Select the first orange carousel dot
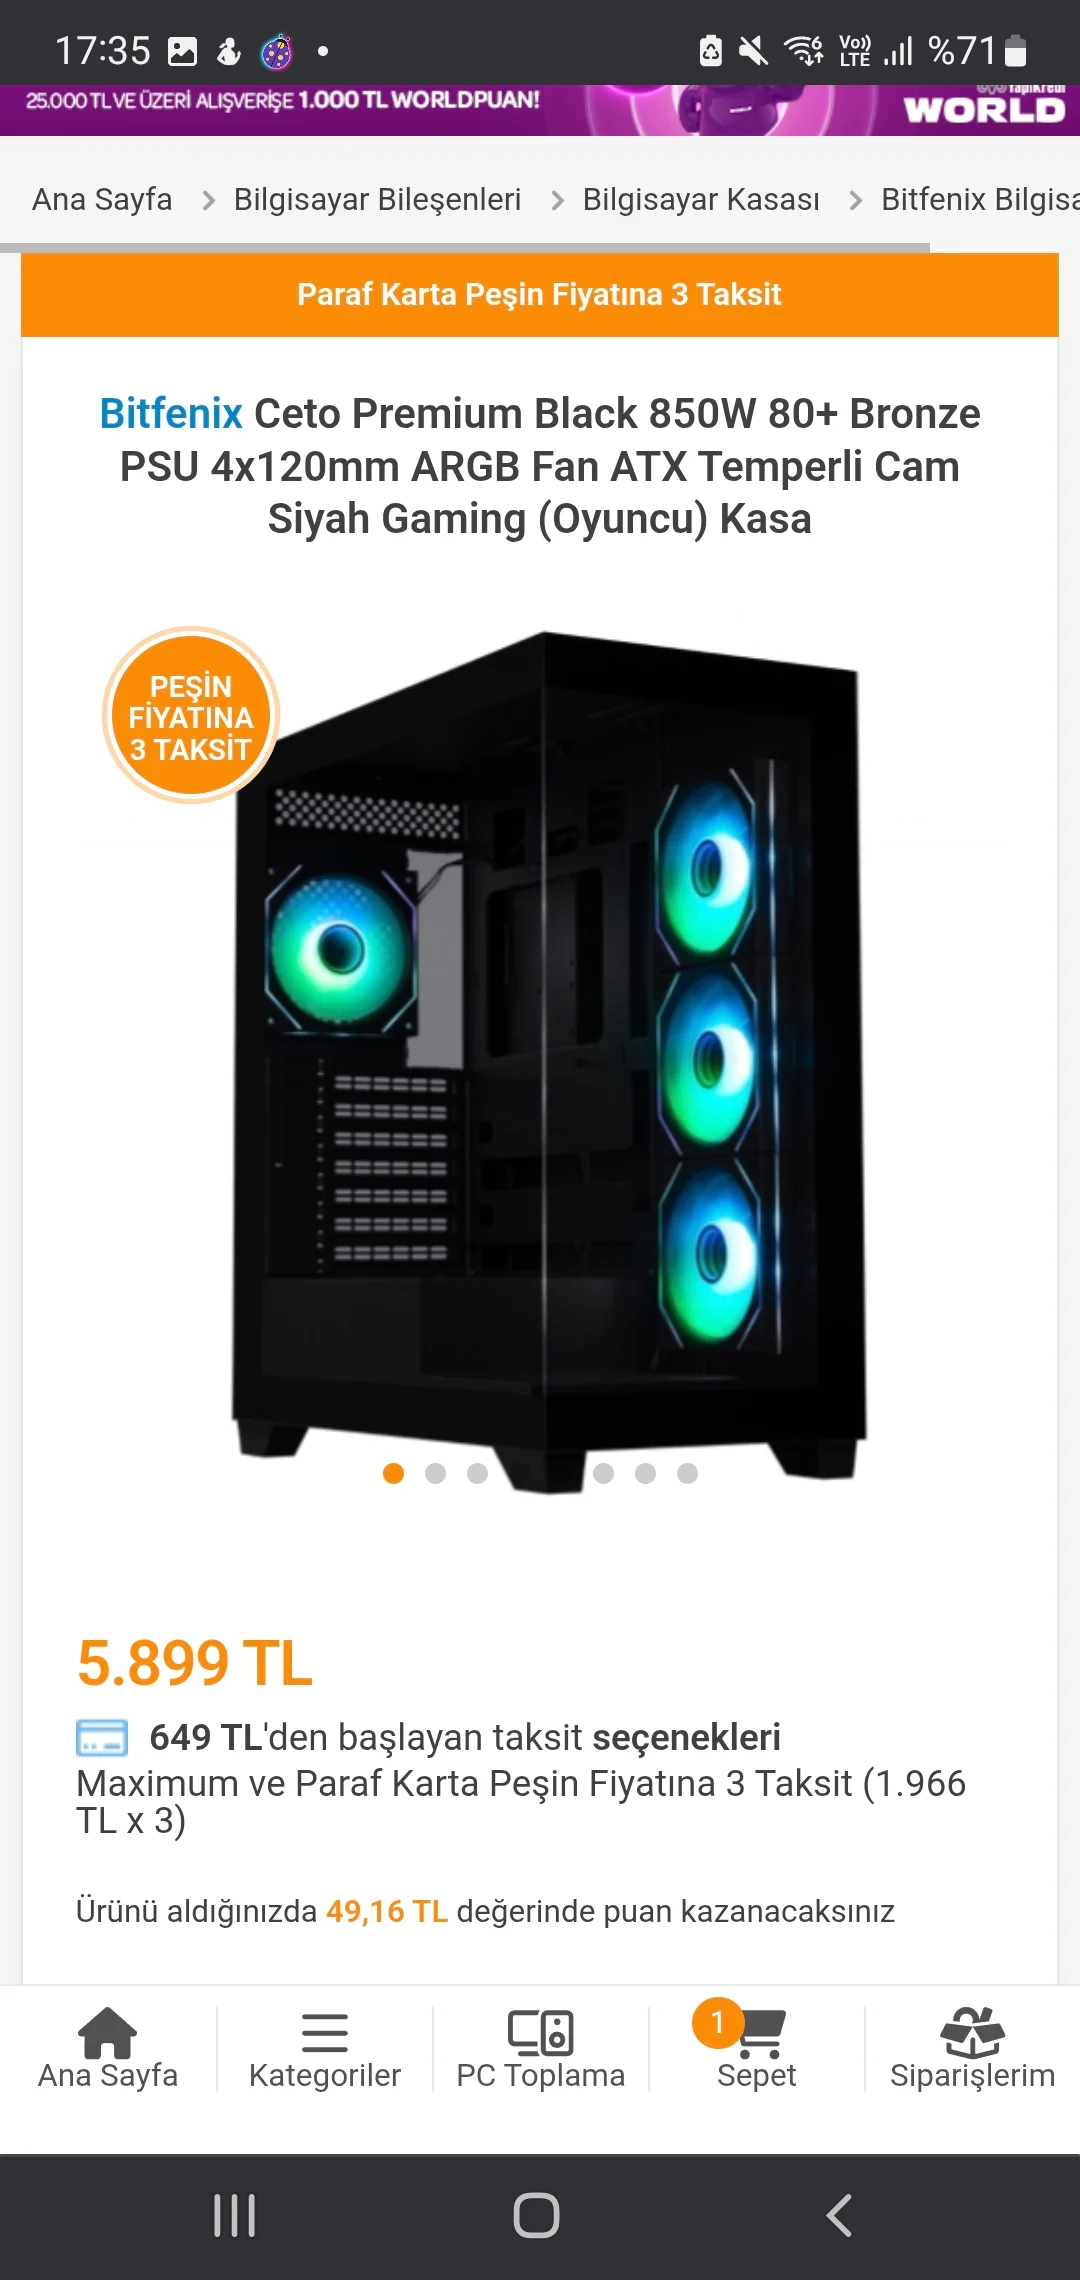Screen dimensions: 1080x2280 [x=394, y=1473]
